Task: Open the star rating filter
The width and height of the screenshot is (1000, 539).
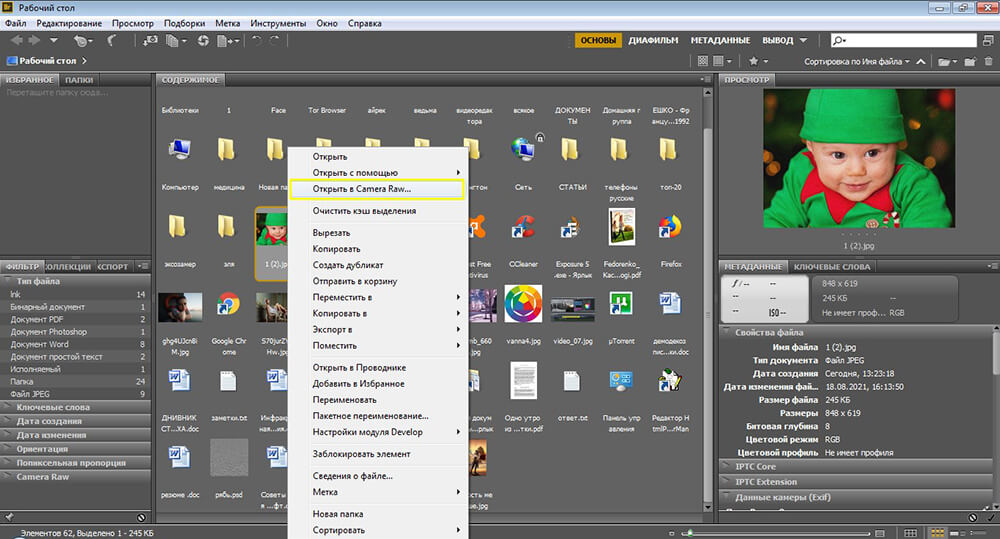Action: pyautogui.click(x=758, y=61)
